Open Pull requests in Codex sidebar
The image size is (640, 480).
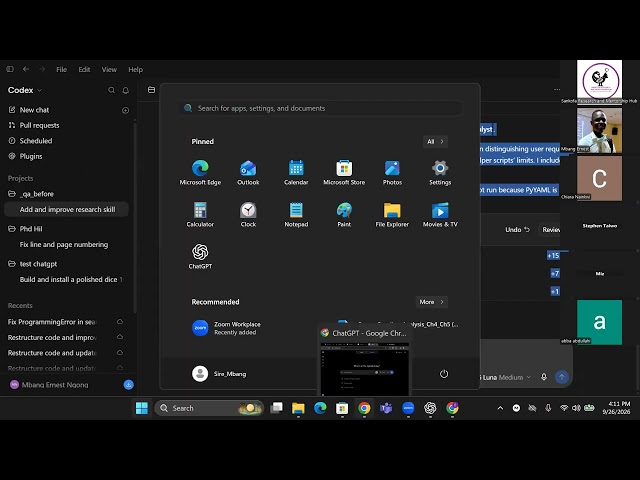(x=39, y=125)
